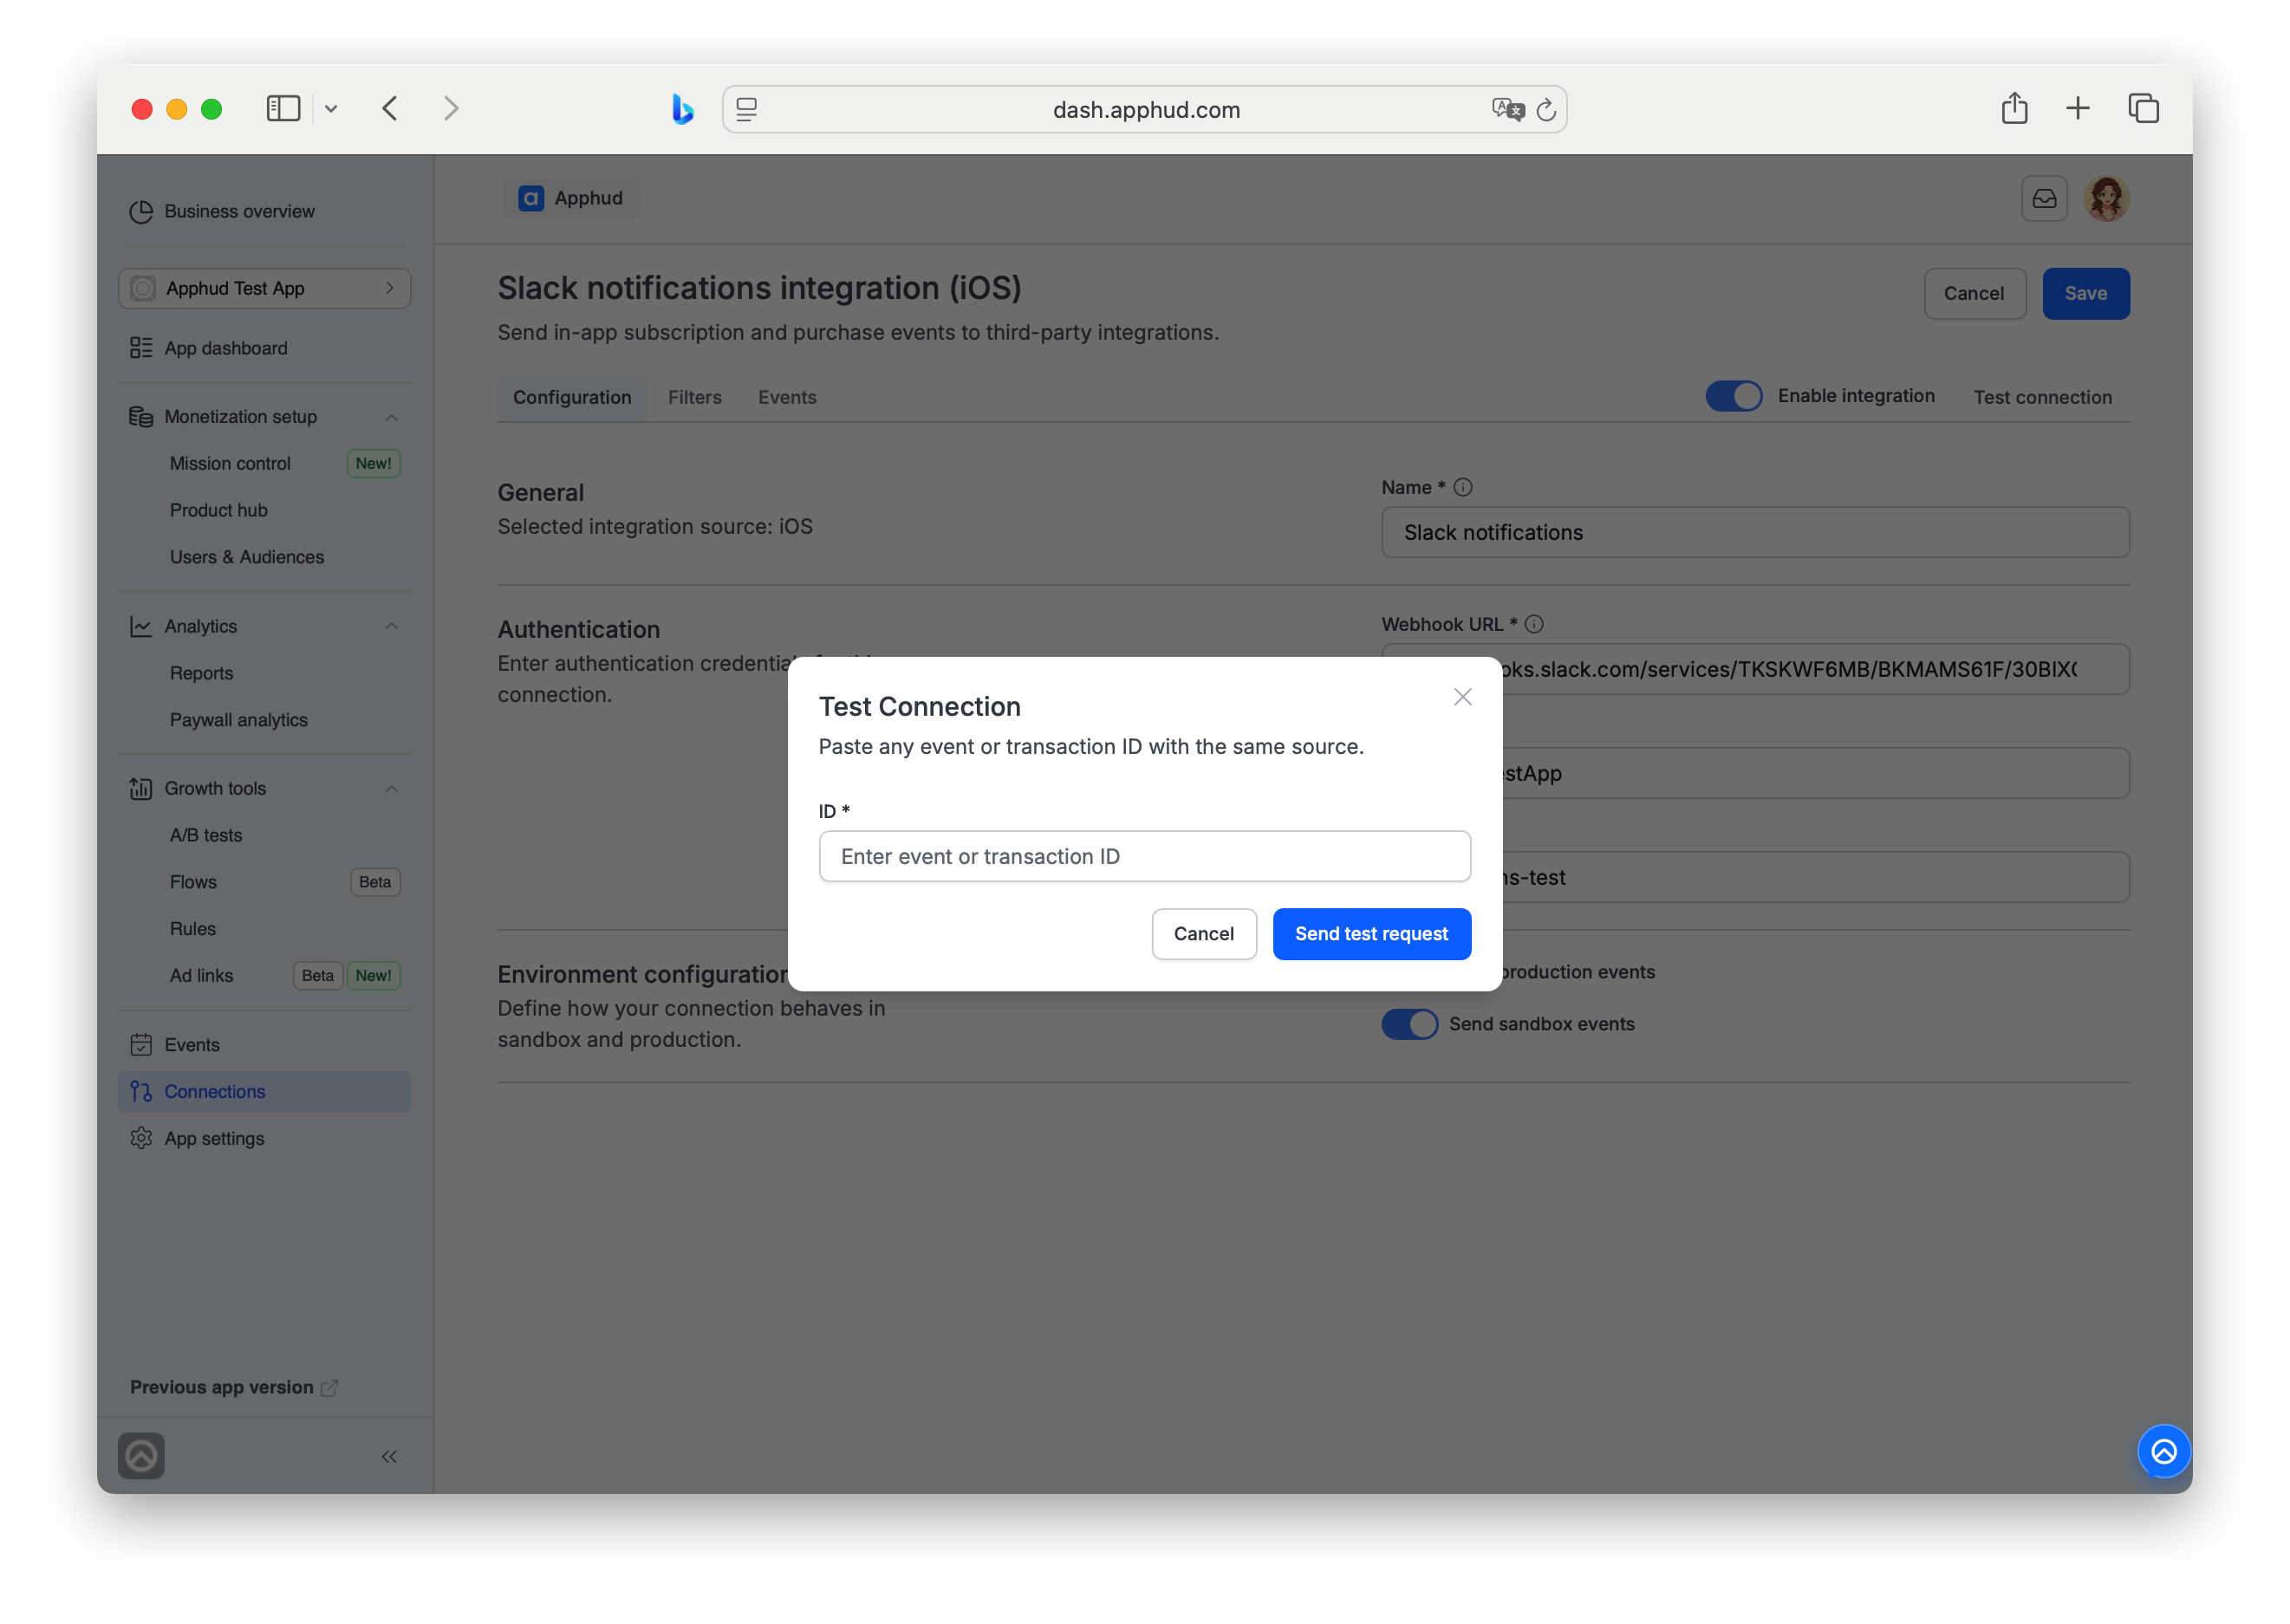This screenshot has width=2290, height=1624.
Task: Click the Bing extension icon
Action: [682, 109]
